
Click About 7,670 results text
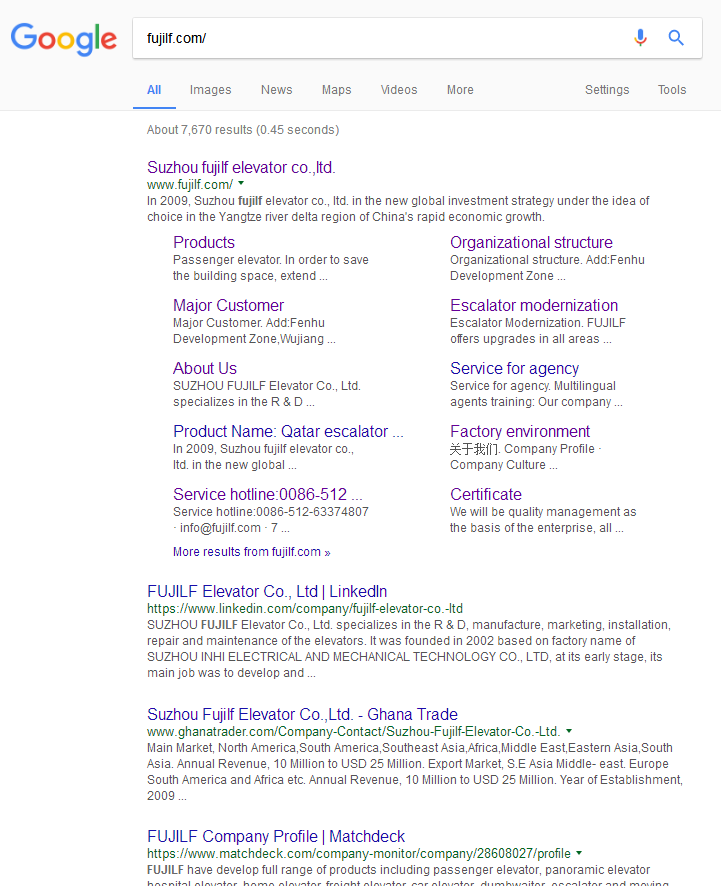[x=243, y=130]
